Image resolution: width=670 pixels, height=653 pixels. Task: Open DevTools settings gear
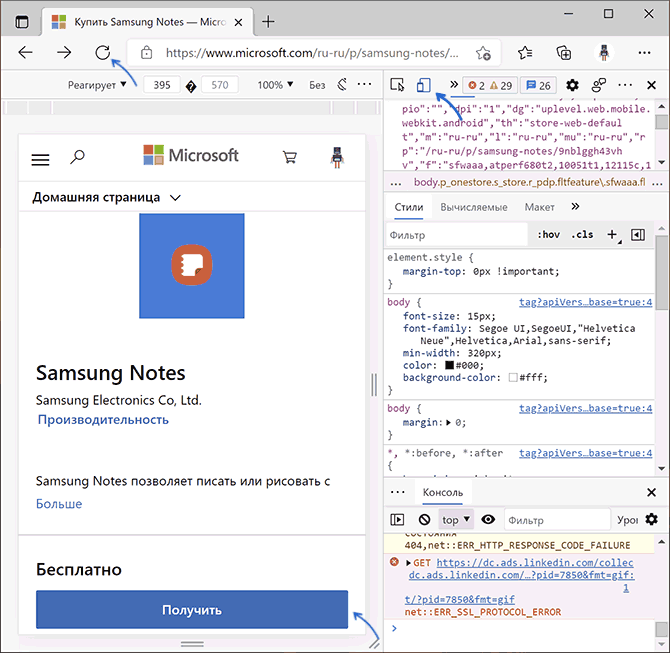tap(572, 85)
